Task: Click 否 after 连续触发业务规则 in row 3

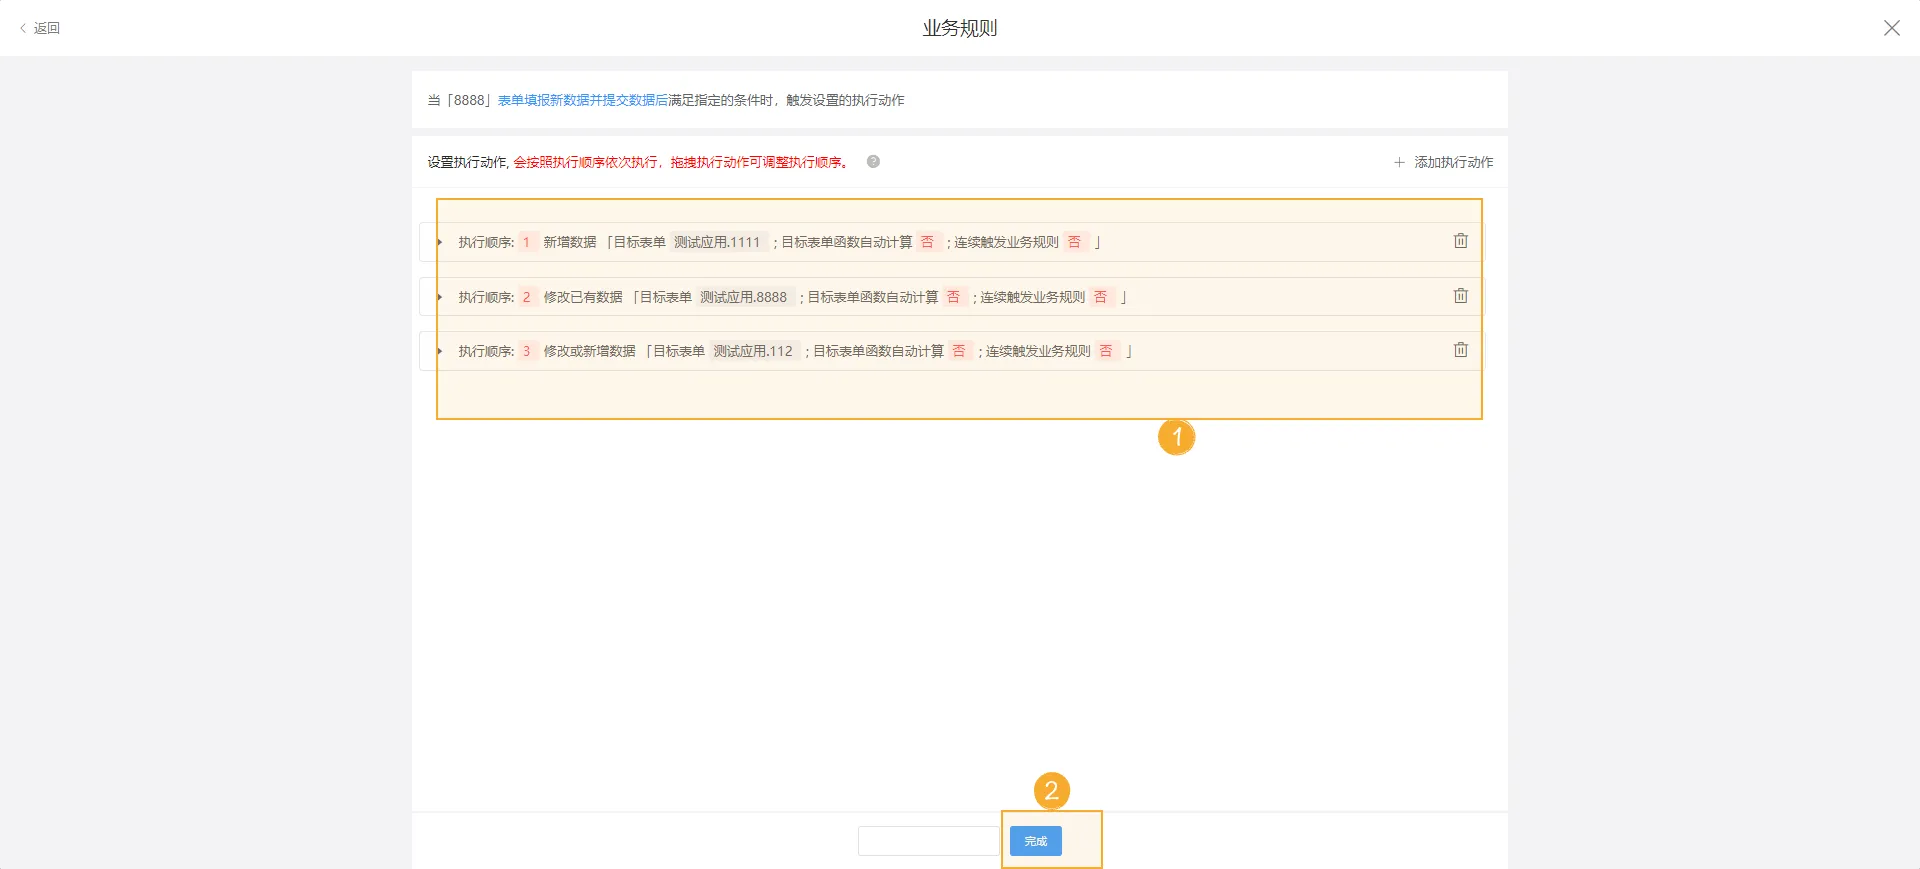Action: [1105, 351]
